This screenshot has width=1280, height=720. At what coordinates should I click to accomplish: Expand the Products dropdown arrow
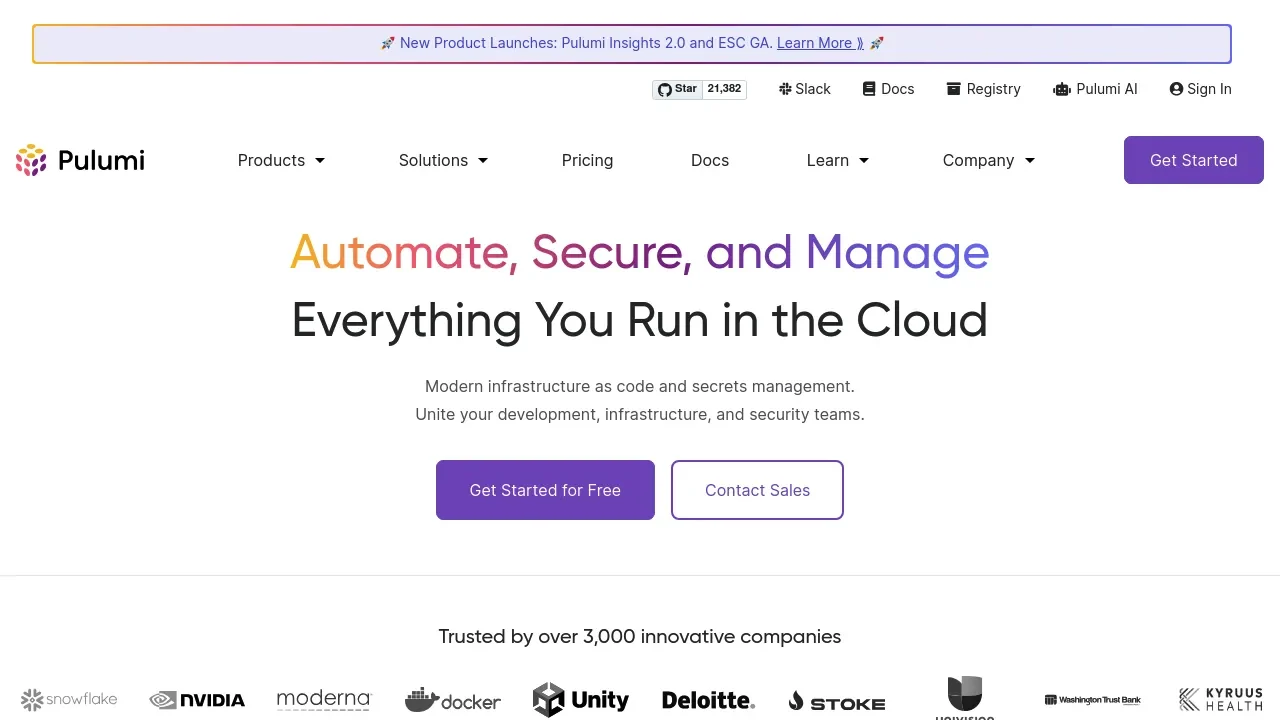320,160
